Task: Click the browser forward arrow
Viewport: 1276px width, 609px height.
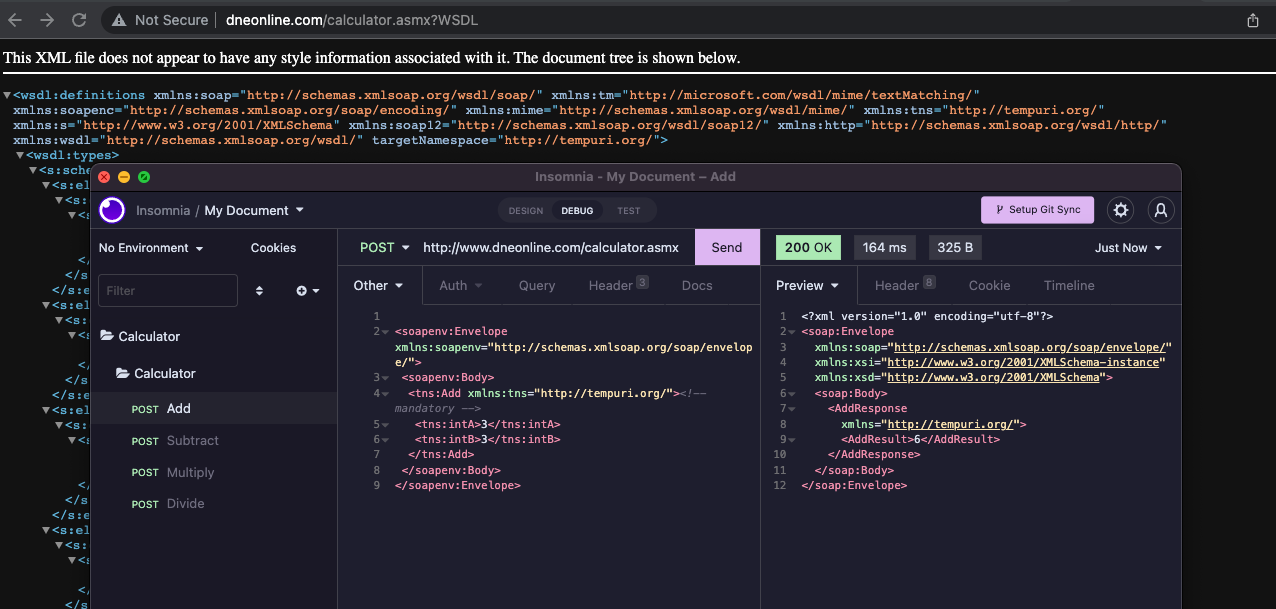Action: pos(47,20)
